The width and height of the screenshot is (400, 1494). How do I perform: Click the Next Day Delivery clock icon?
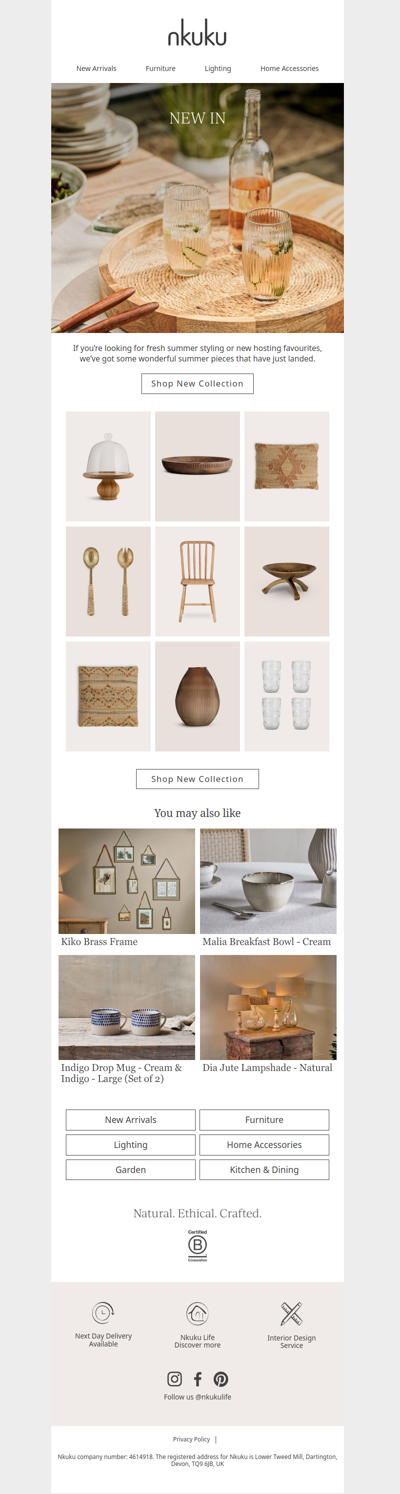click(103, 1313)
